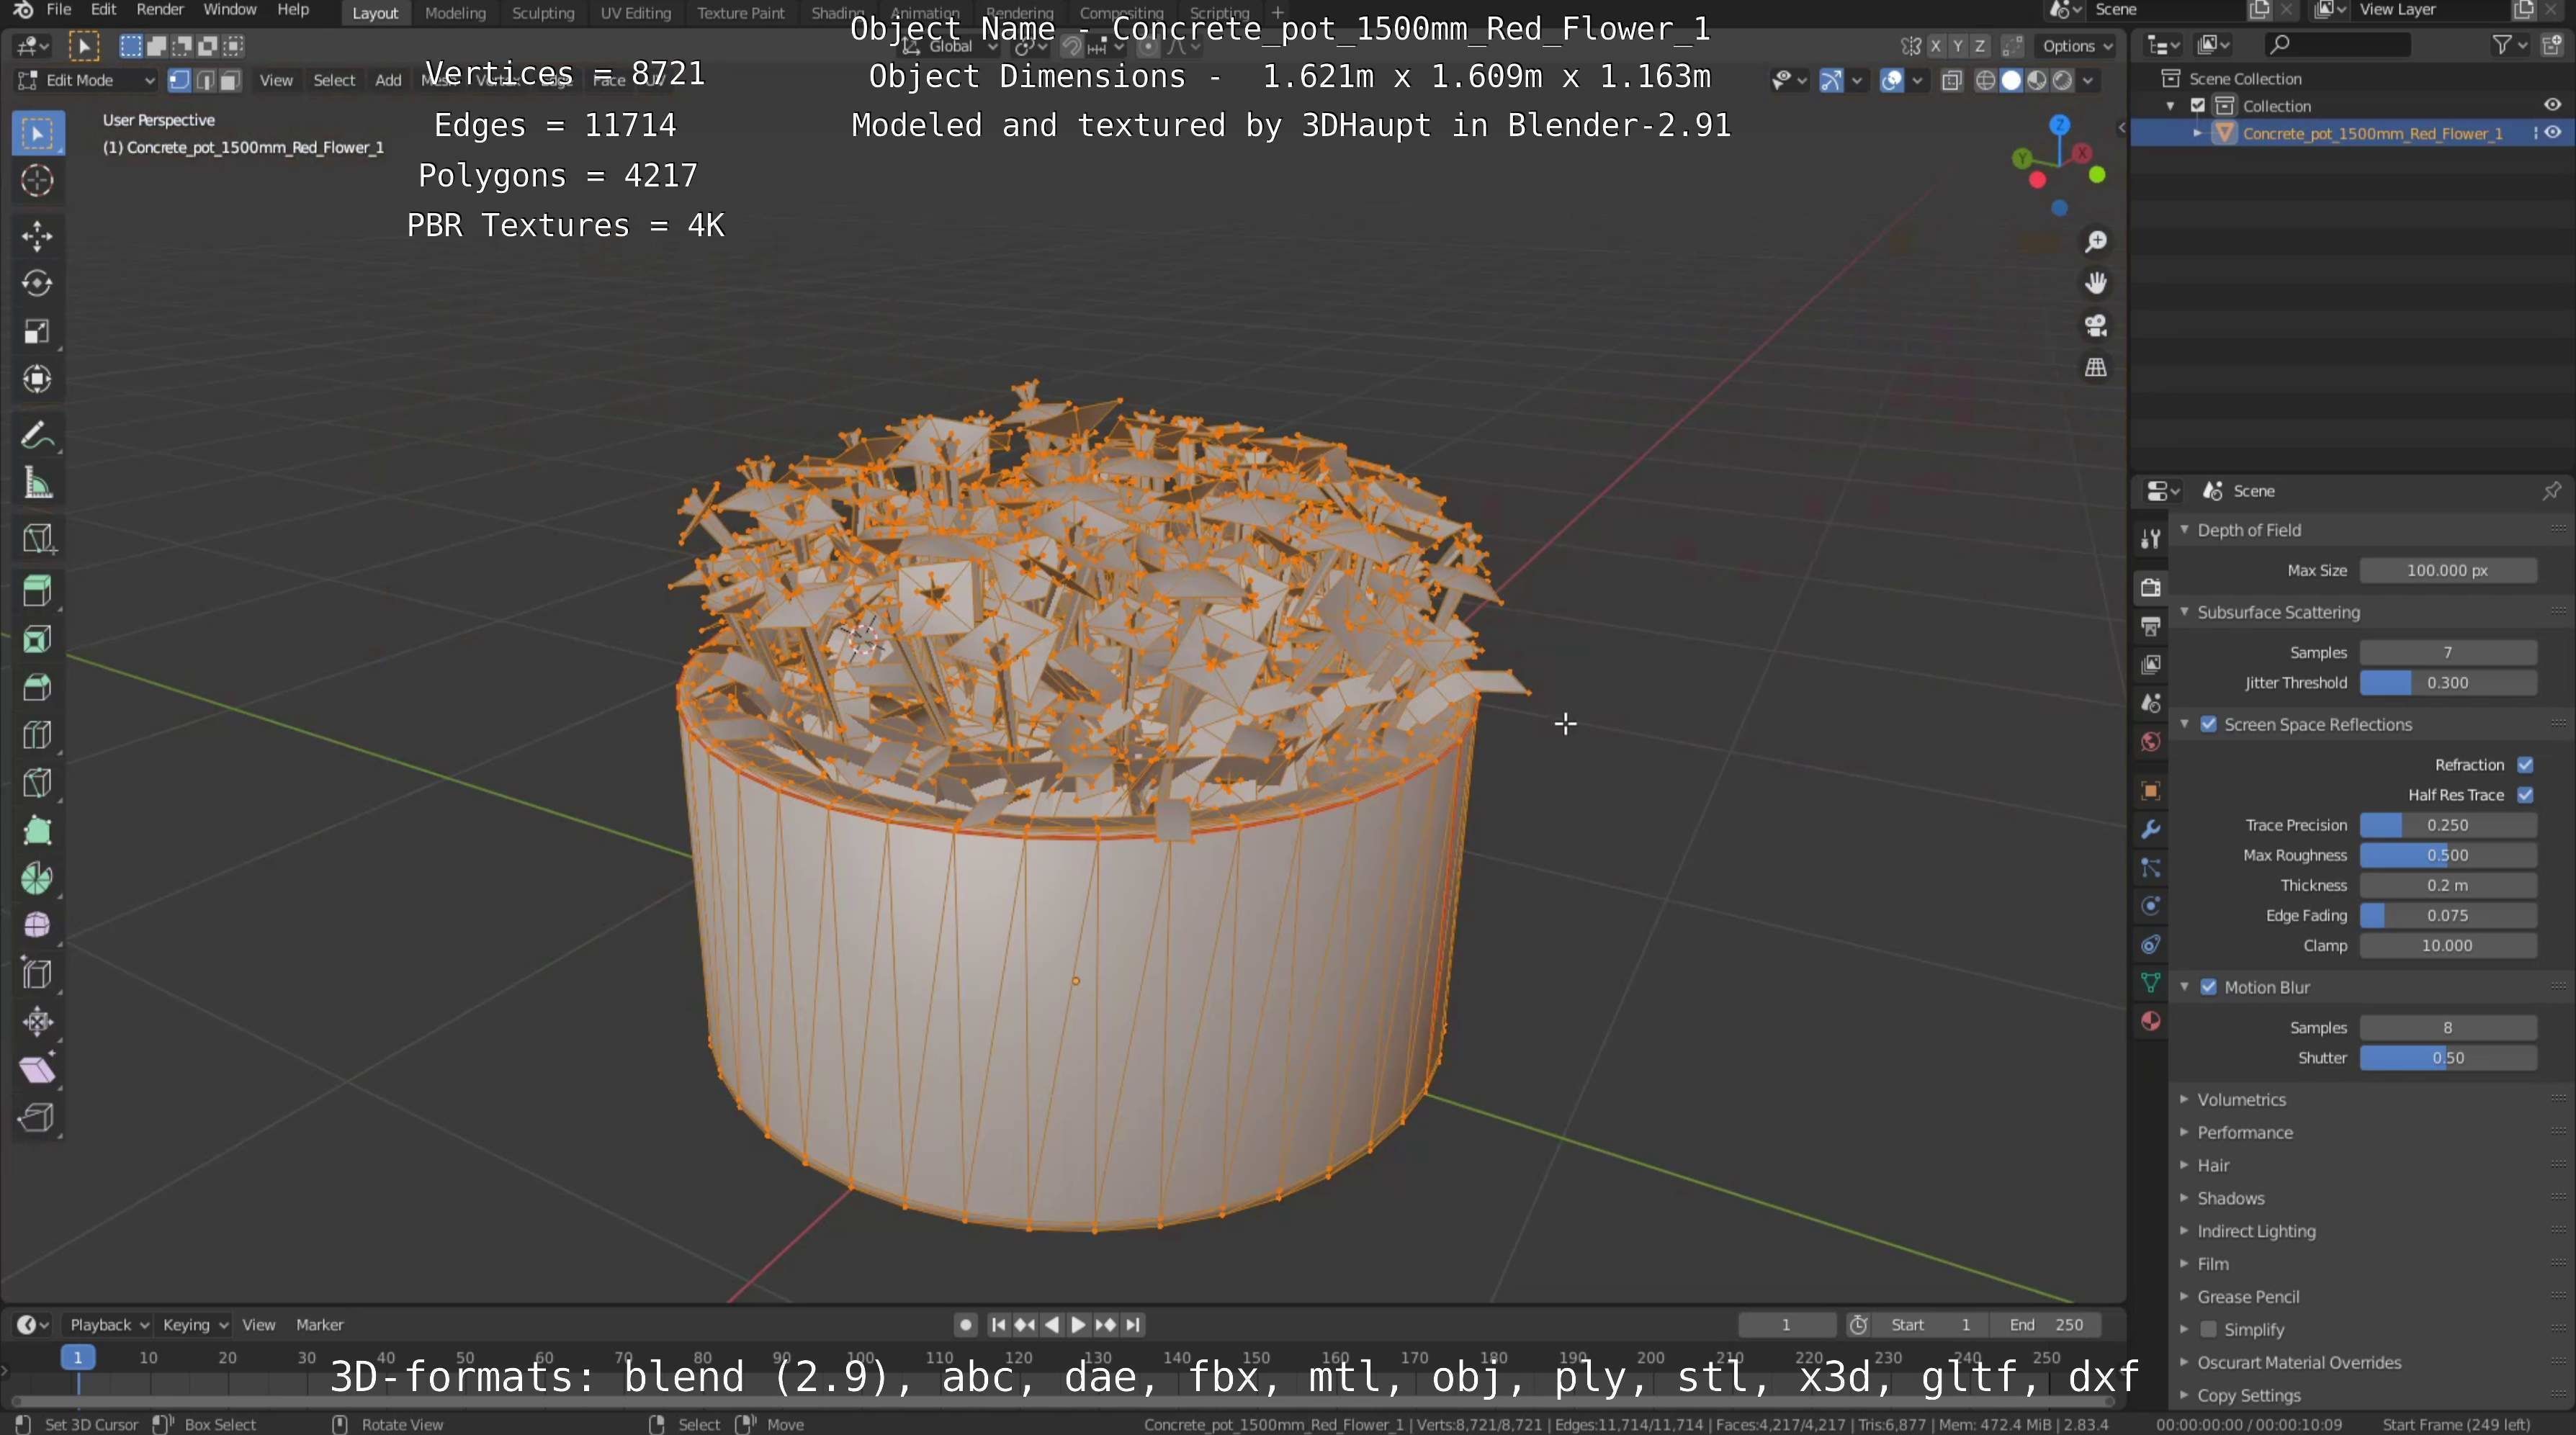2576x1435 pixels.
Task: Activate the Annotate pencil tool
Action: click(x=37, y=436)
